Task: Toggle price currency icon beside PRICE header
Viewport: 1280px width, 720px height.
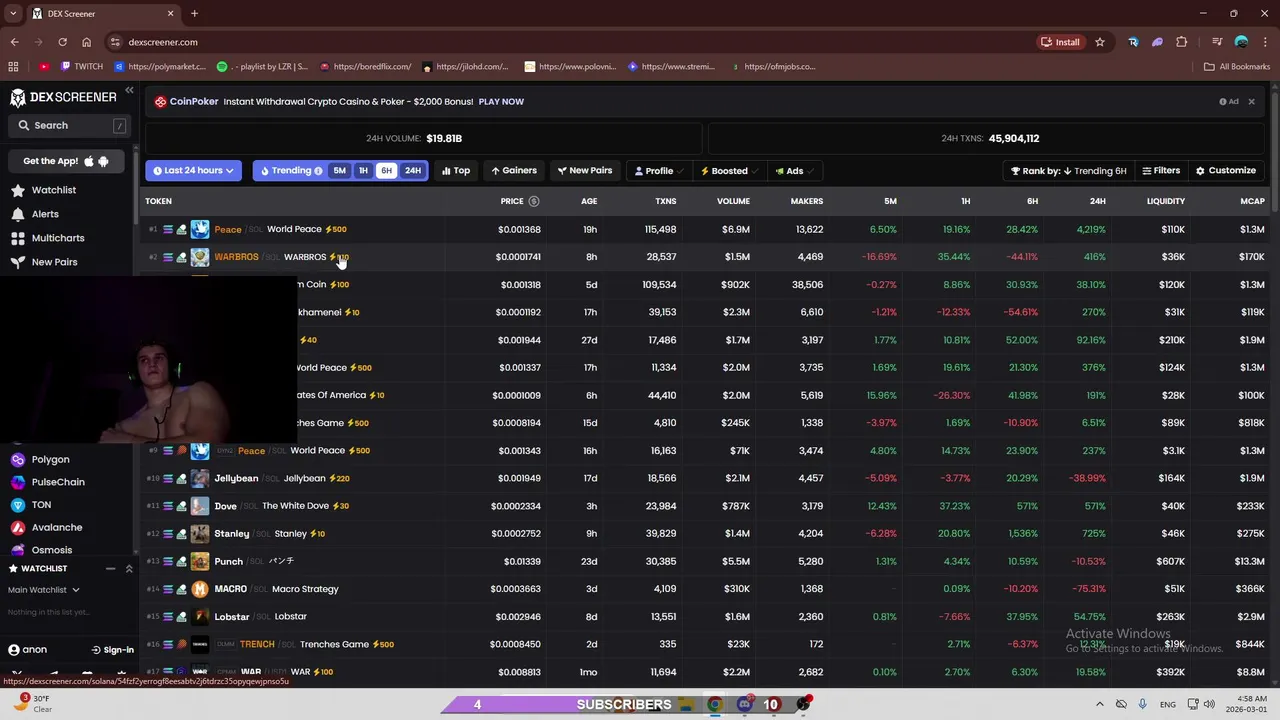Action: (x=534, y=201)
